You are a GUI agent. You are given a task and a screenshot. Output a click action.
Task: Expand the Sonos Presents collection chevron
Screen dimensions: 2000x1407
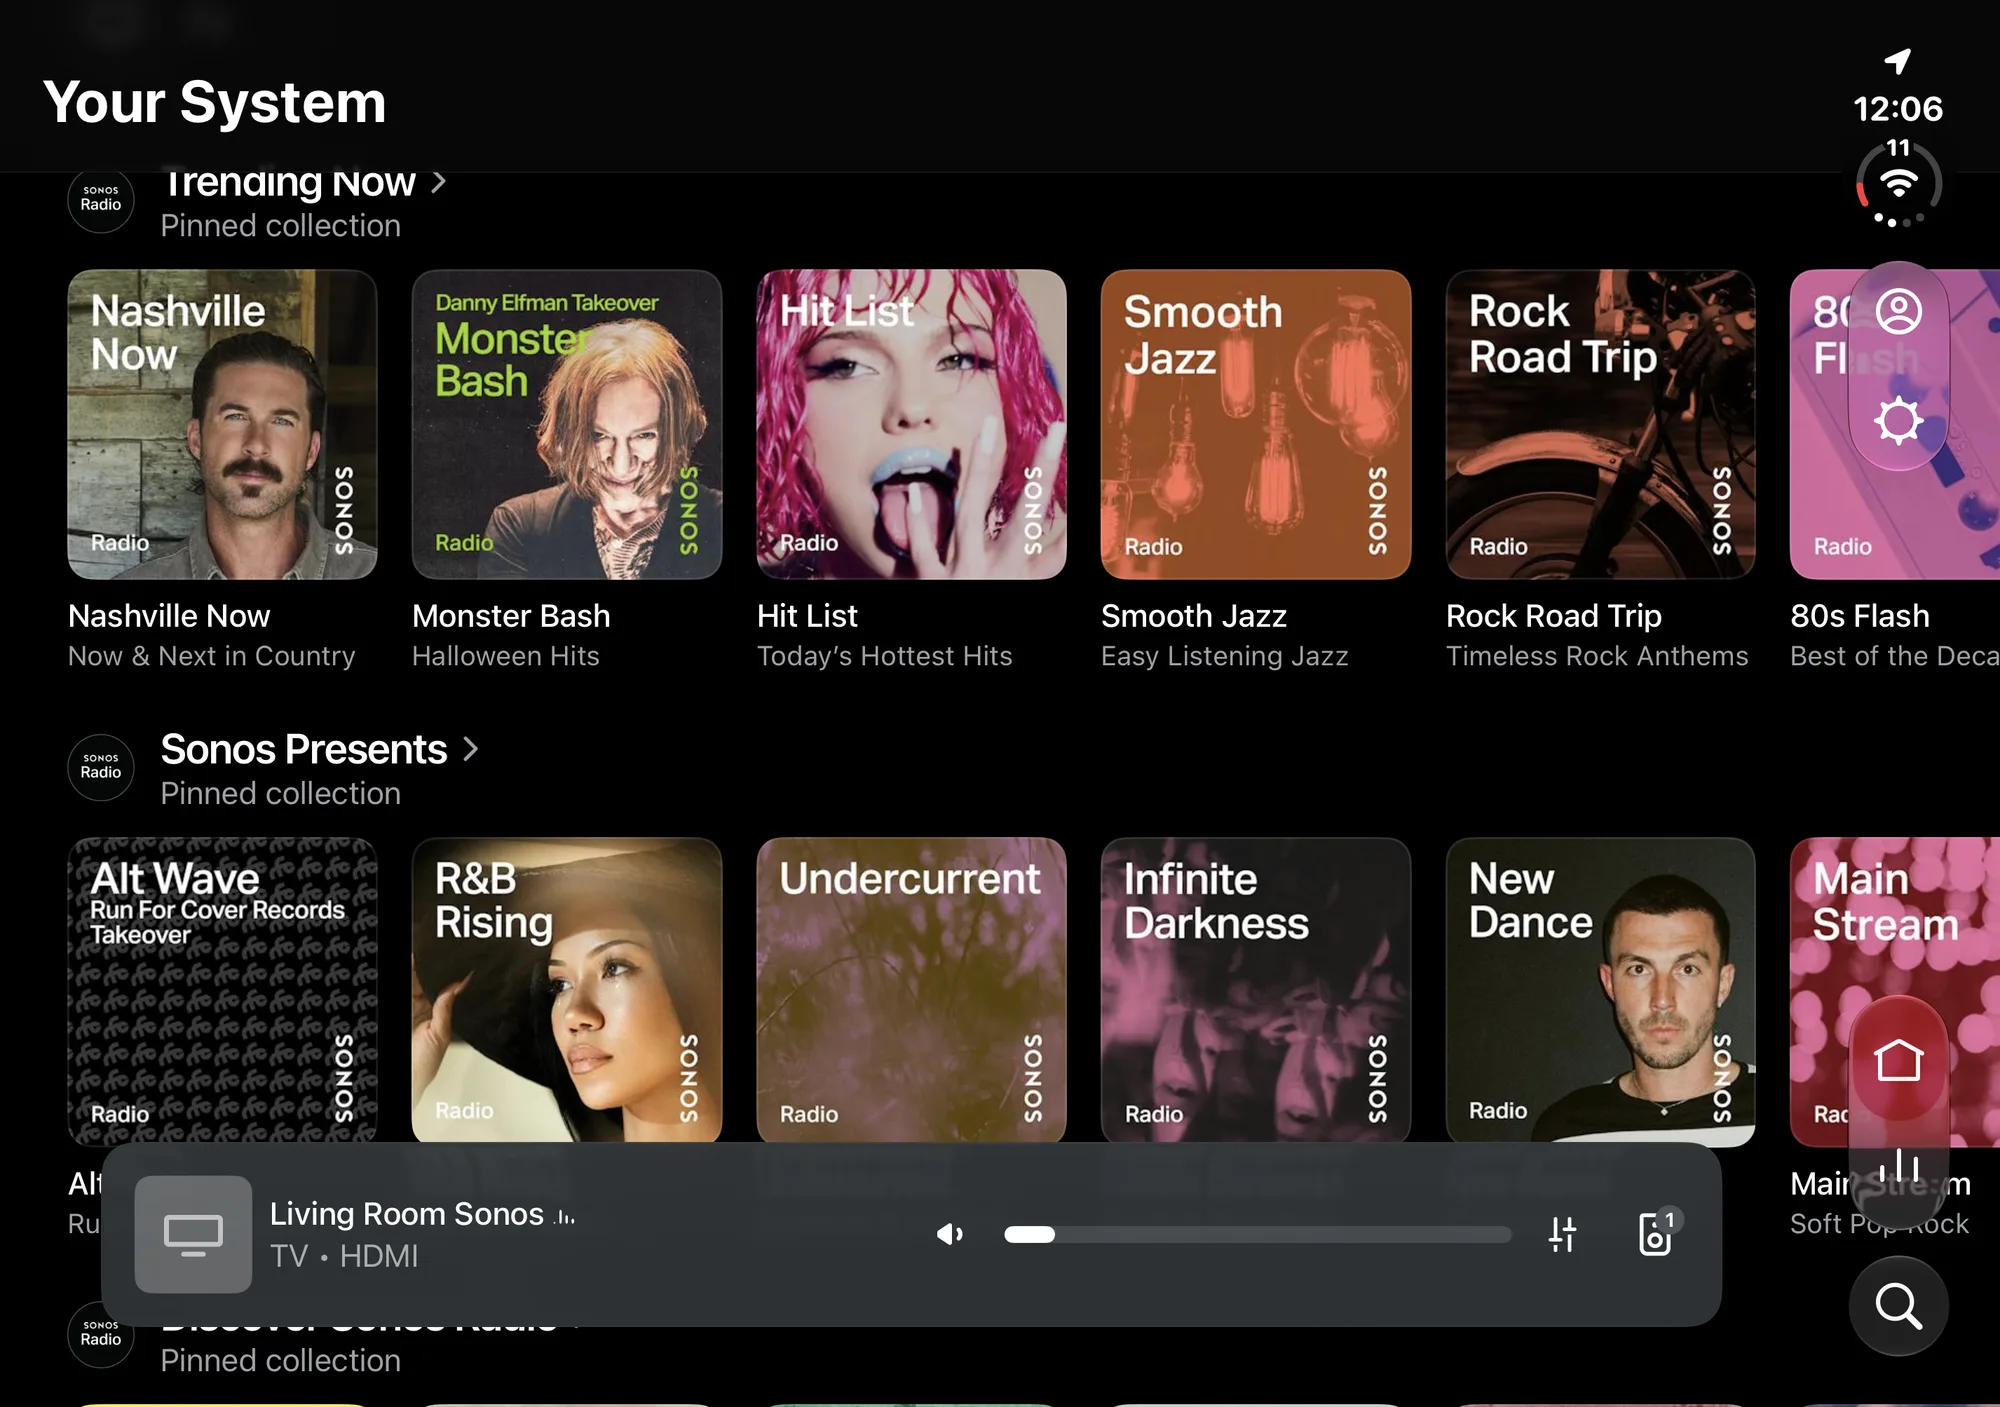tap(470, 749)
